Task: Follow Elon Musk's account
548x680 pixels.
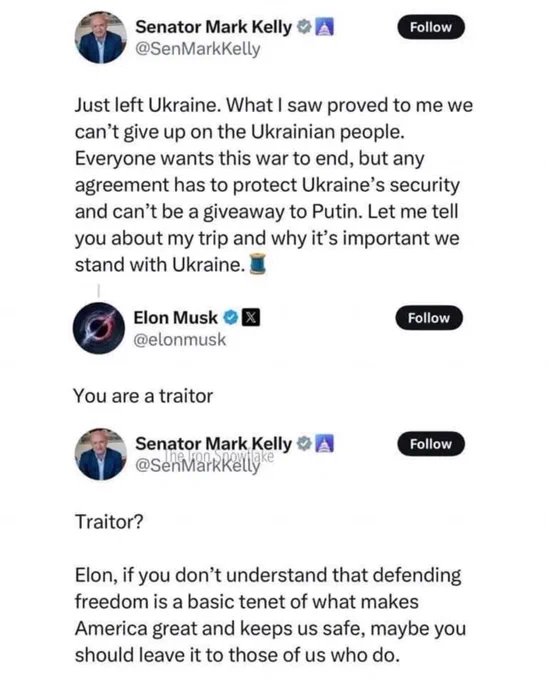Action: click(429, 318)
